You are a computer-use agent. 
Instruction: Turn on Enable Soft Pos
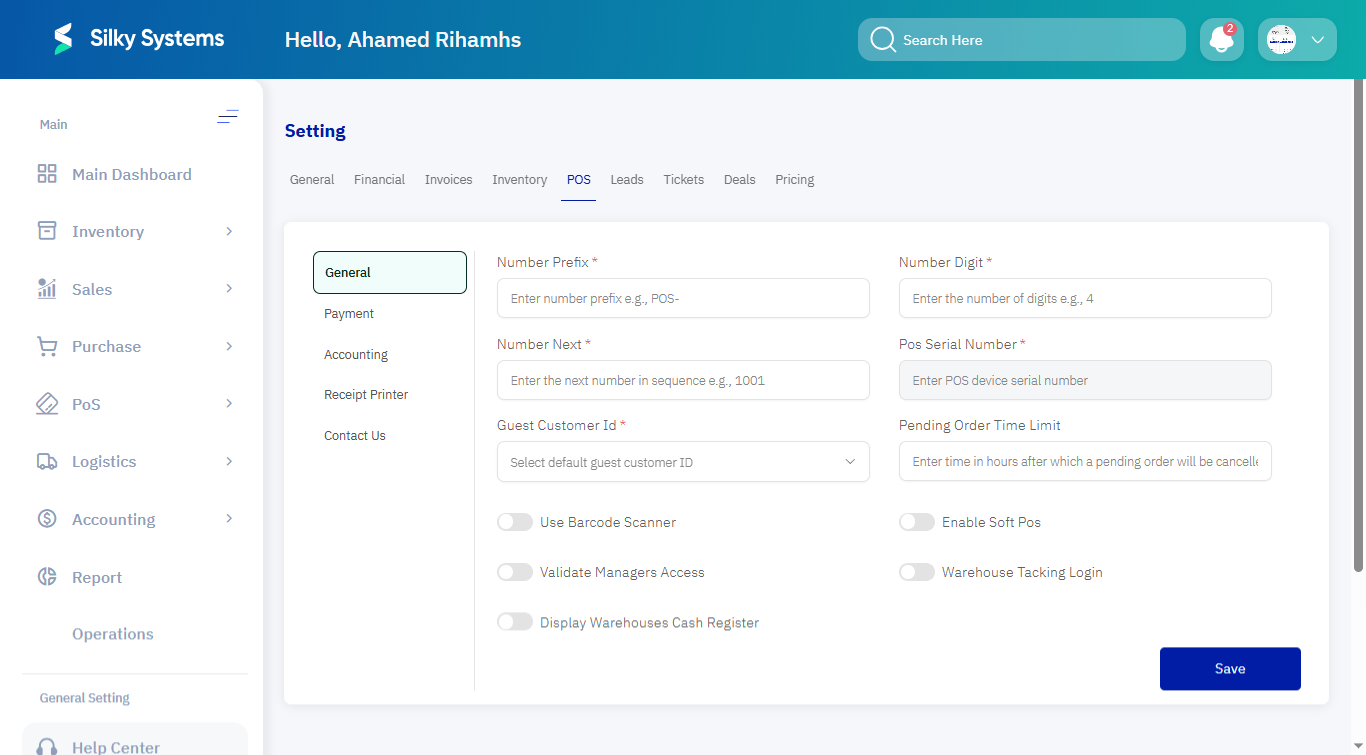(x=917, y=521)
